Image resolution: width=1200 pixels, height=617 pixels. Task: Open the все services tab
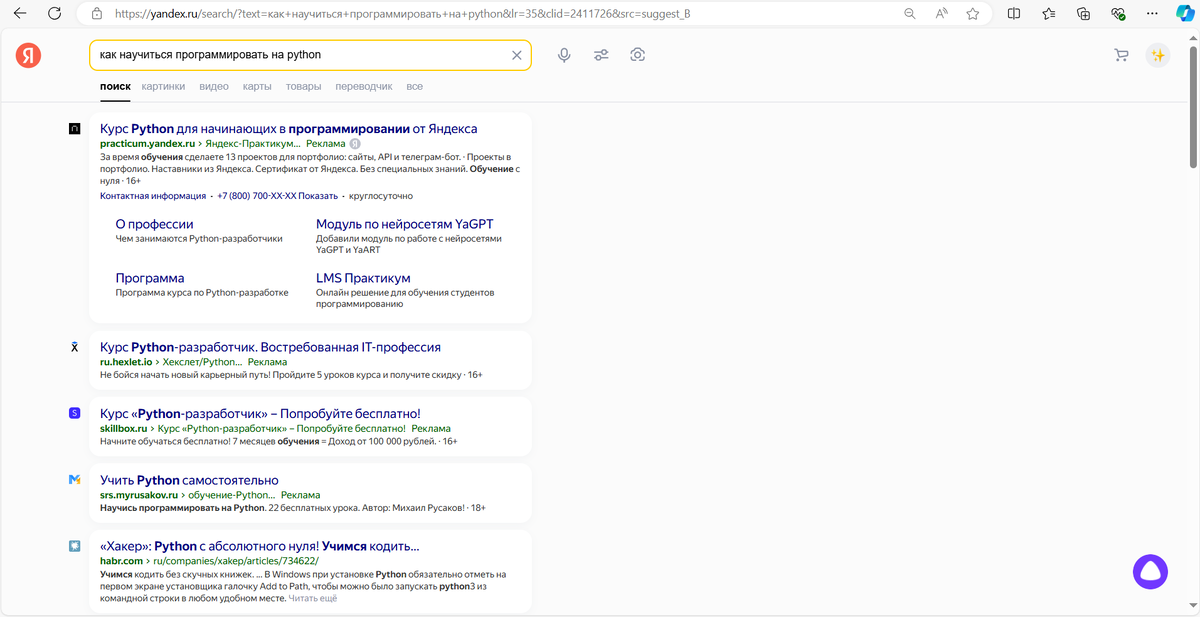click(x=414, y=87)
